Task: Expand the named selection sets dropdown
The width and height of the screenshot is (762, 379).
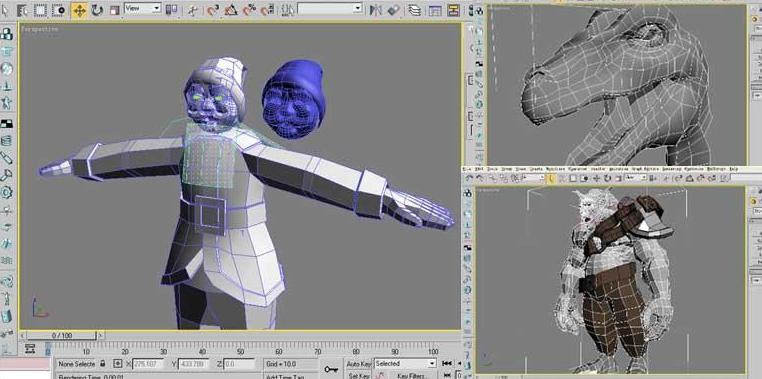Action: pos(330,8)
